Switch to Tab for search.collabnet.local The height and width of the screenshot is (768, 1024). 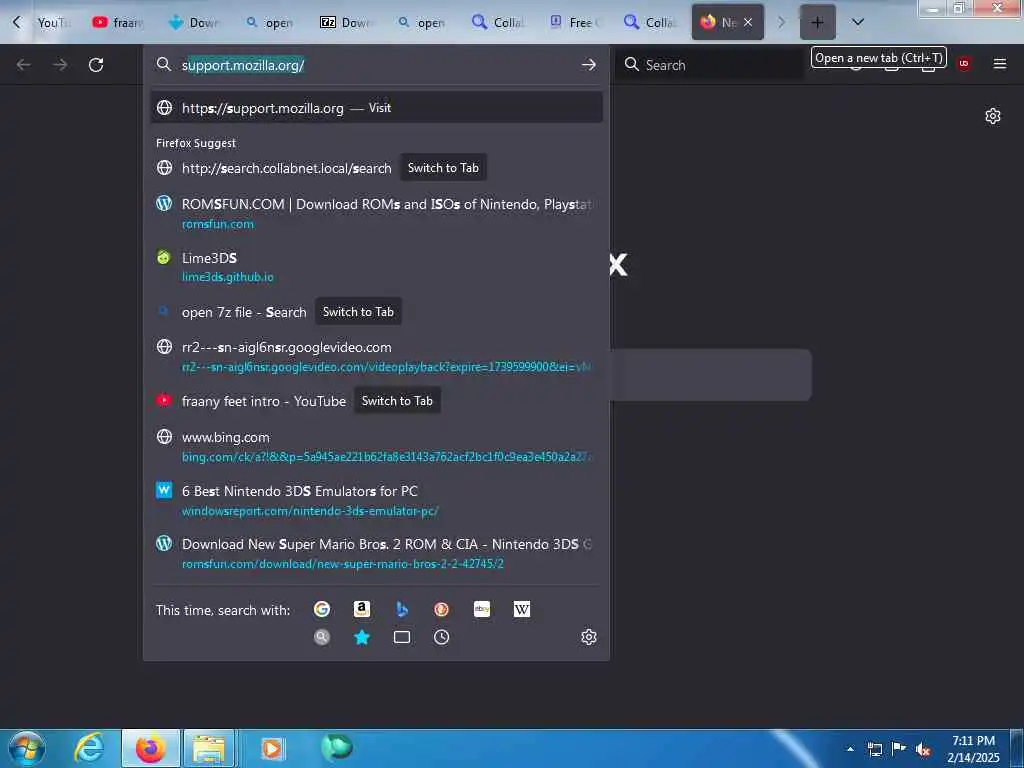coord(443,168)
